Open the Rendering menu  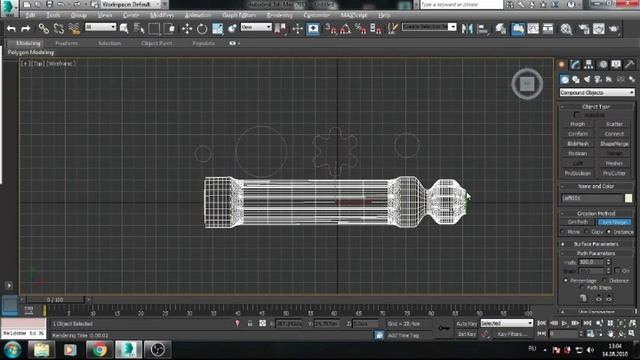(x=280, y=15)
